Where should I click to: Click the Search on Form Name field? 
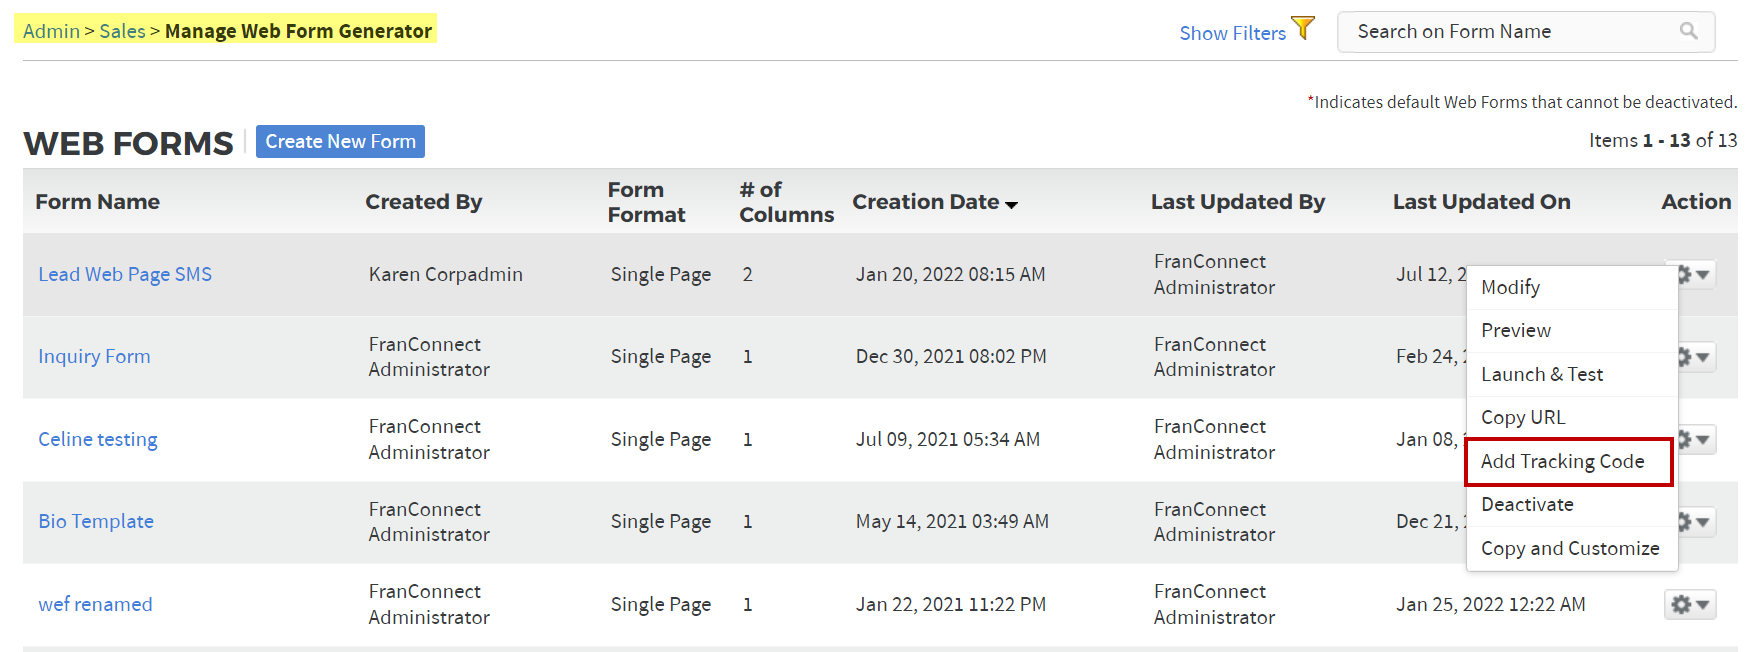(1526, 31)
